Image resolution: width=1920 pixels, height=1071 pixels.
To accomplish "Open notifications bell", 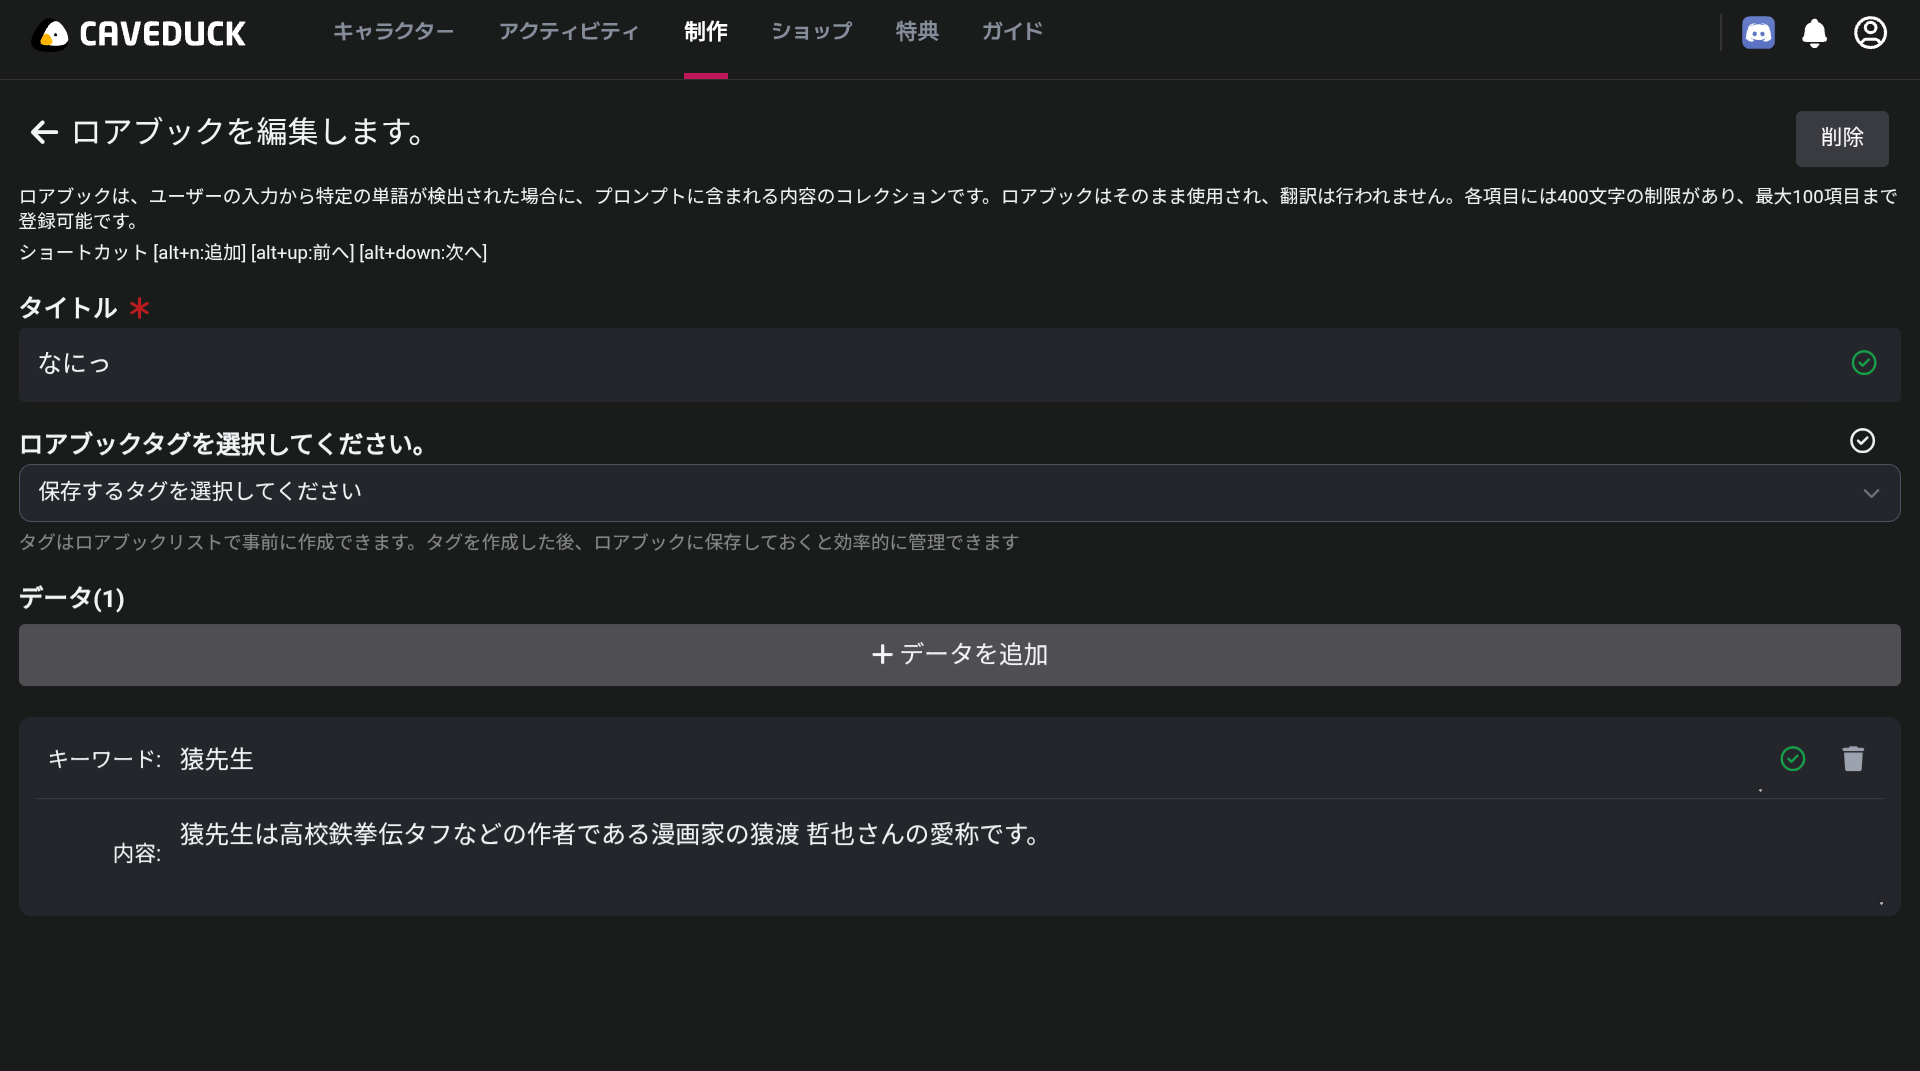I will point(1814,33).
